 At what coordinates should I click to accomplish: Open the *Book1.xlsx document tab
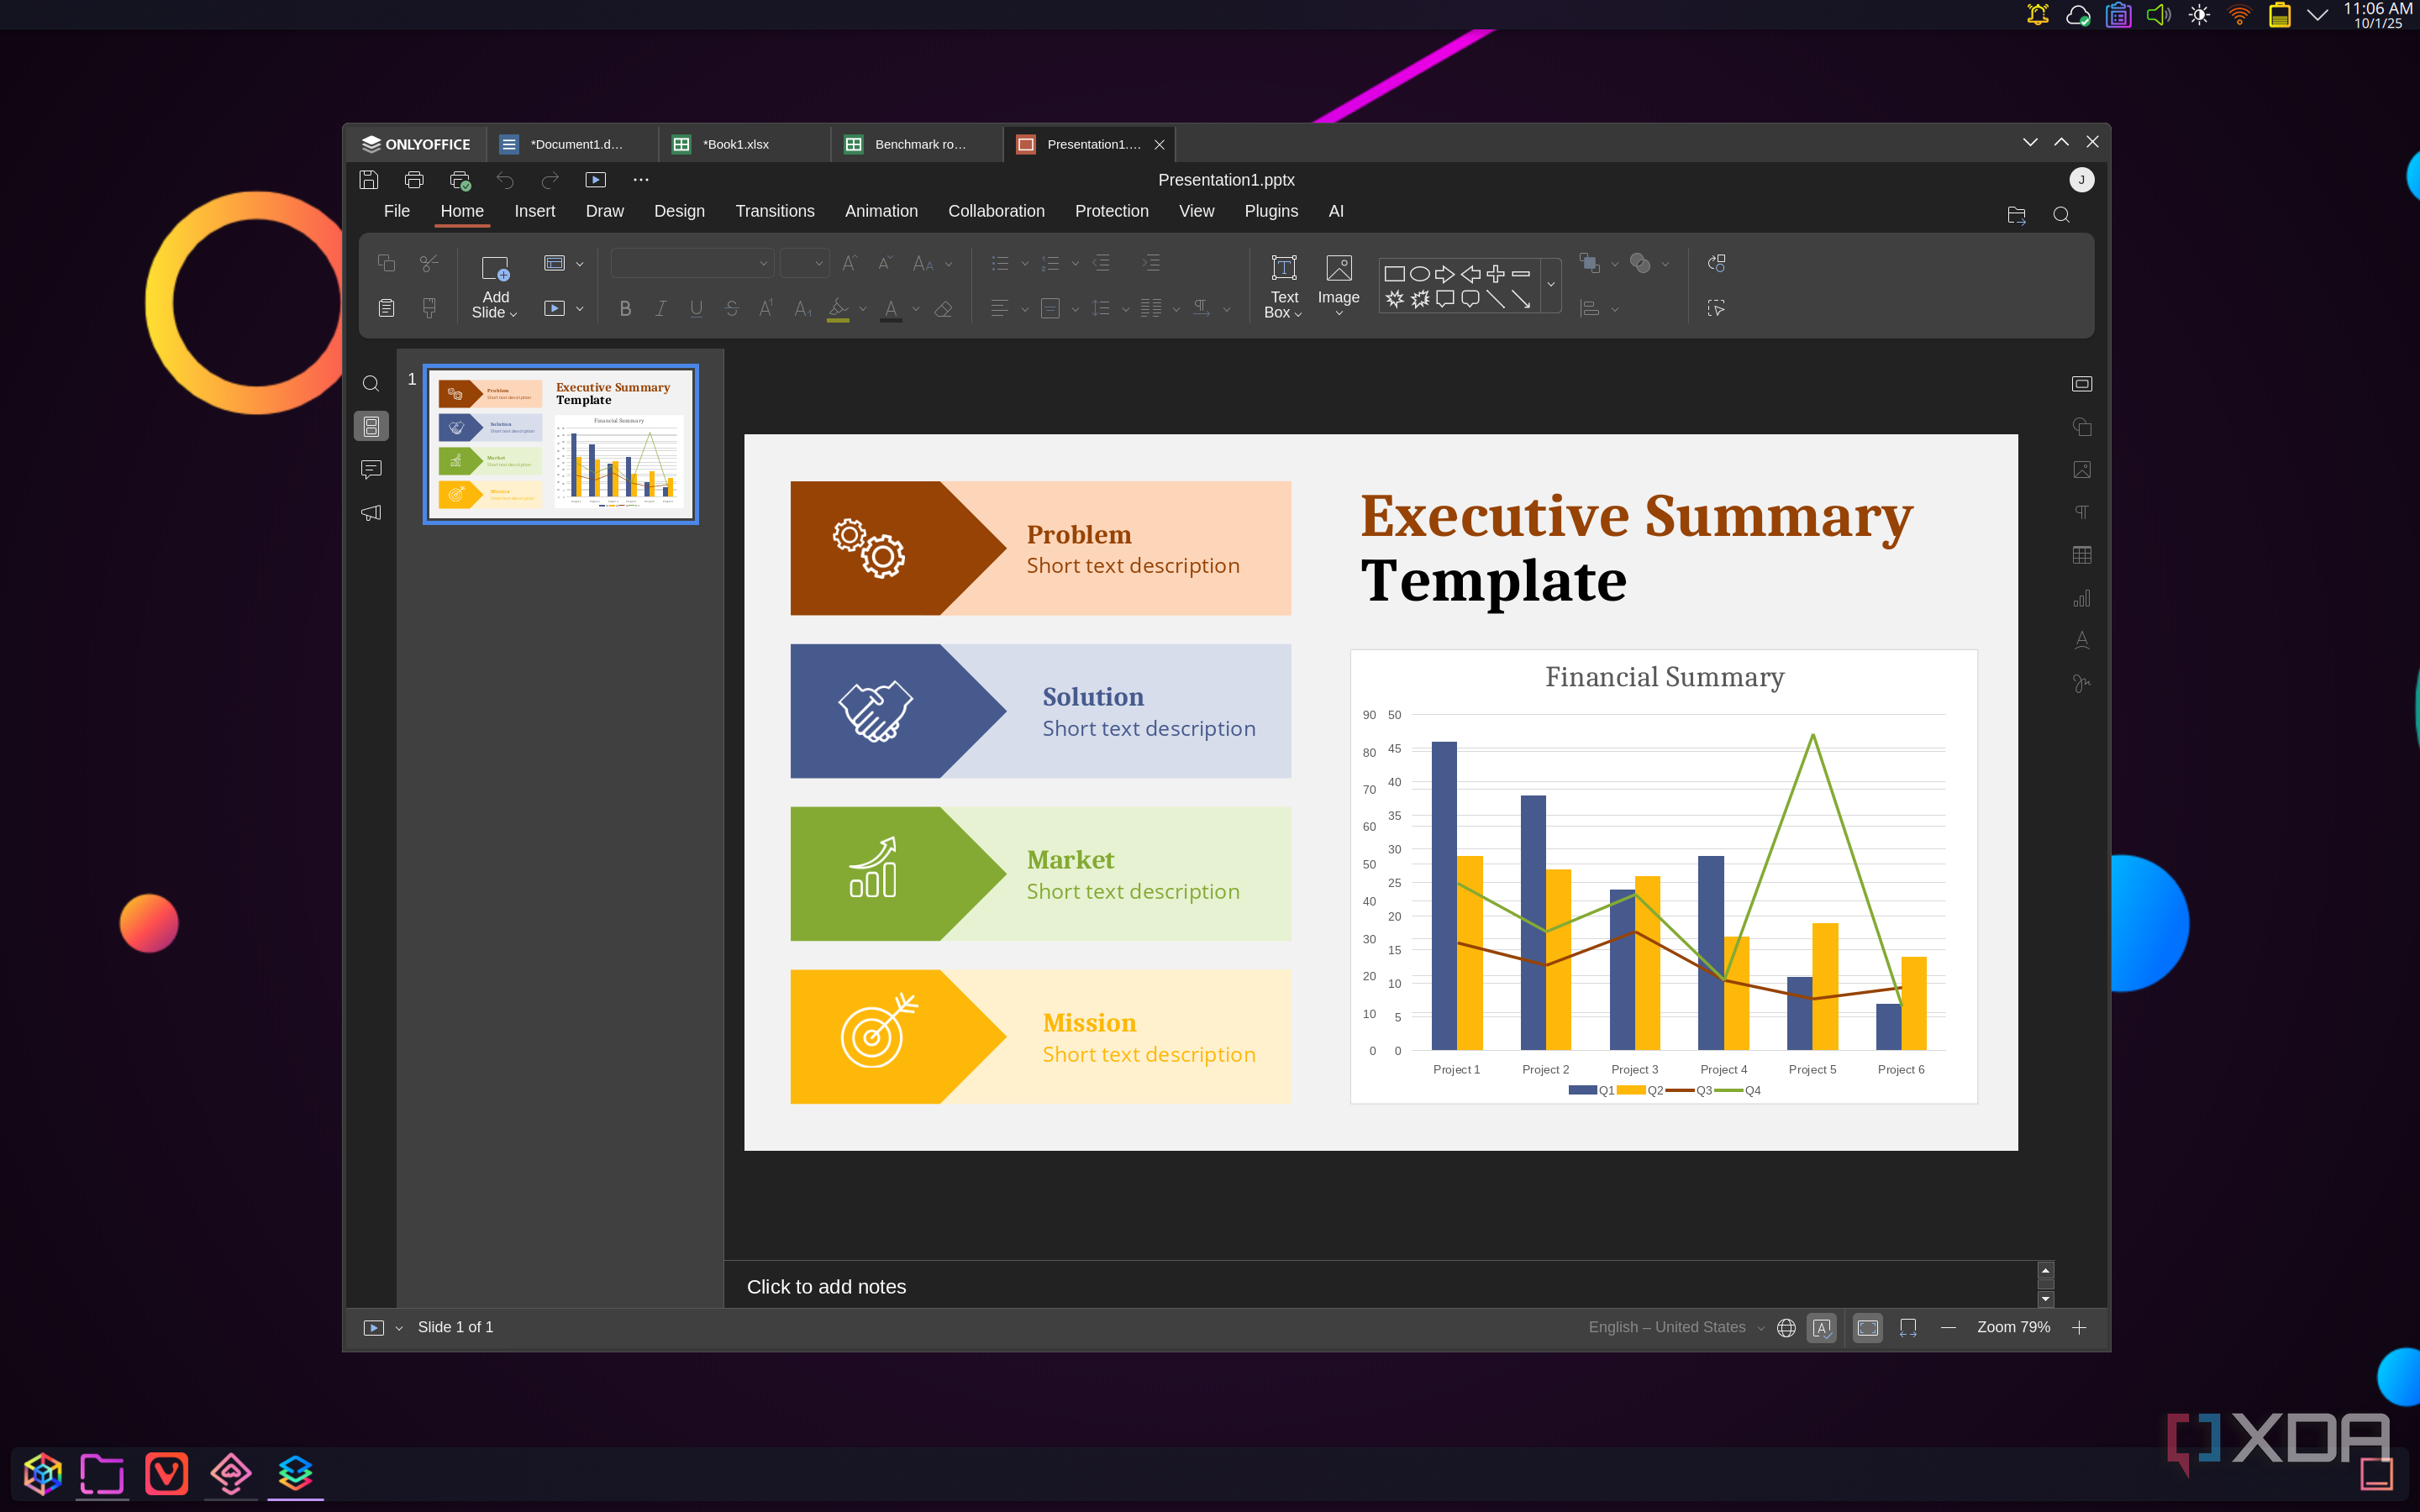pyautogui.click(x=744, y=144)
